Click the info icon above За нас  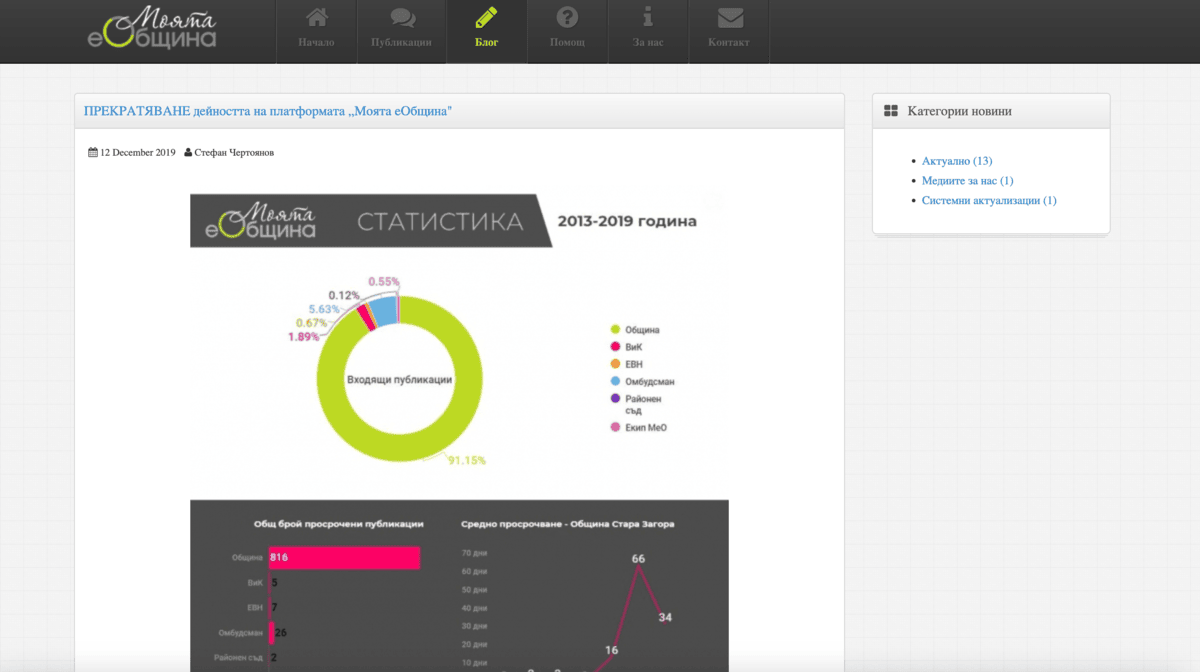[x=648, y=17]
